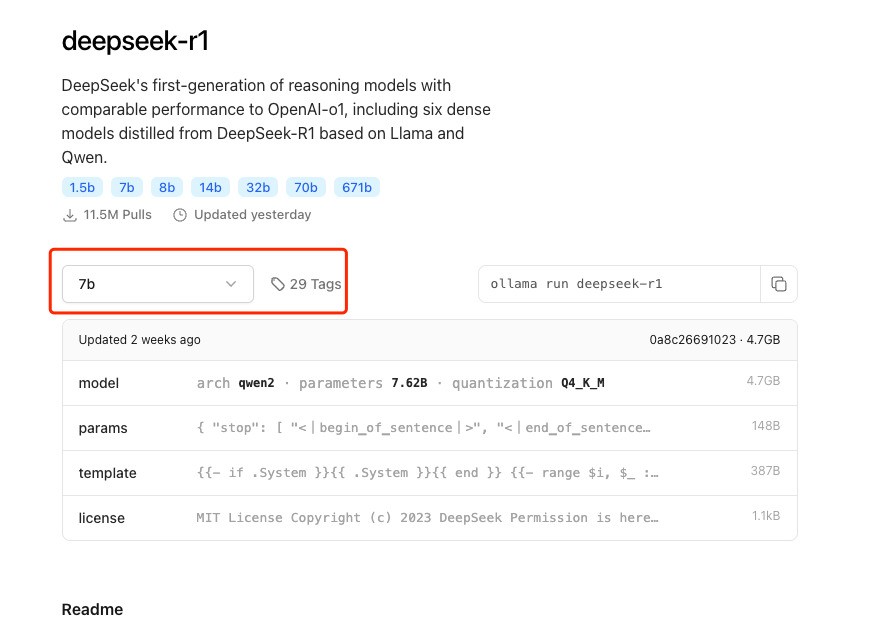895x639 pixels.
Task: Open the 29 Tags link
Action: [x=314, y=284]
